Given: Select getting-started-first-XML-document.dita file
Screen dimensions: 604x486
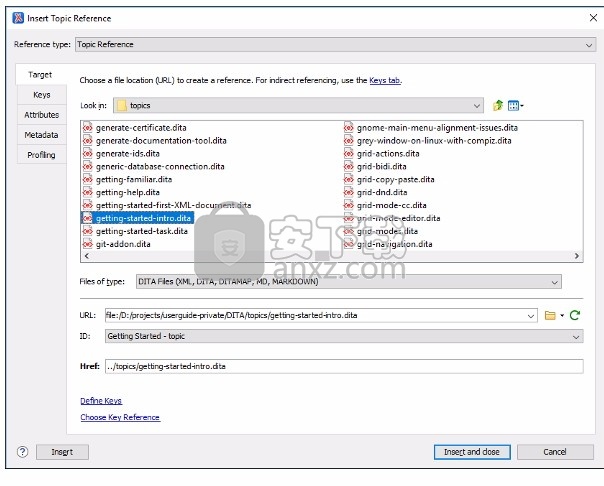Looking at the screenshot, I should point(173,205).
